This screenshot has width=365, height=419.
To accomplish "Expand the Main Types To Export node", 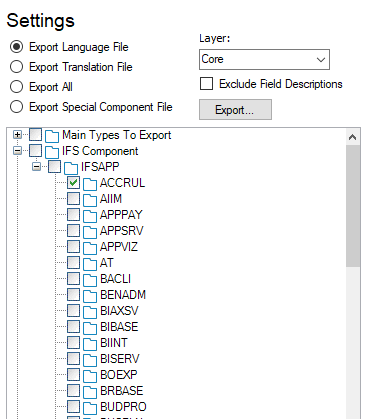I will click(17, 135).
